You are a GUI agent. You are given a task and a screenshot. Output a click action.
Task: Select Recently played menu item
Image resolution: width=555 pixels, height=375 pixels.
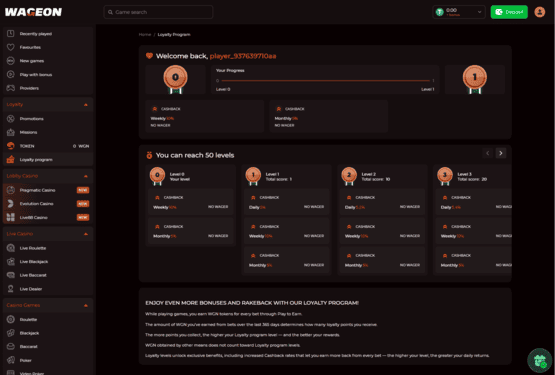[48, 34]
